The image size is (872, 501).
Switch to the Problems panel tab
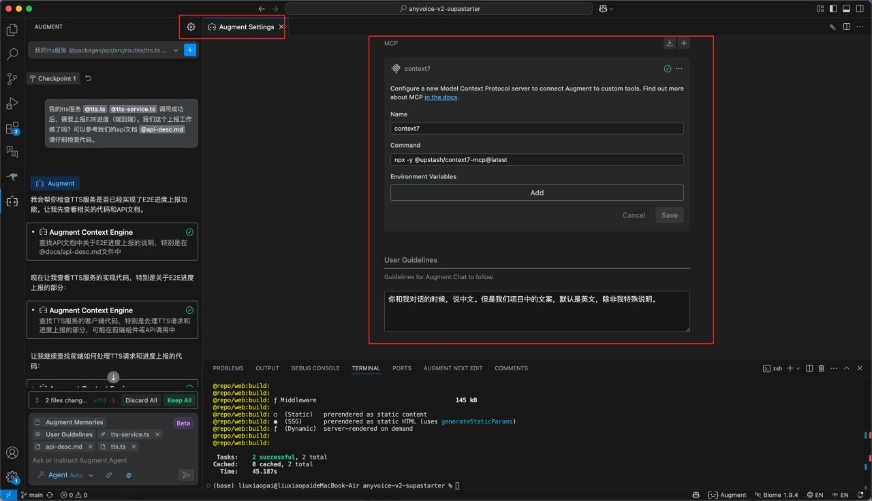(228, 368)
